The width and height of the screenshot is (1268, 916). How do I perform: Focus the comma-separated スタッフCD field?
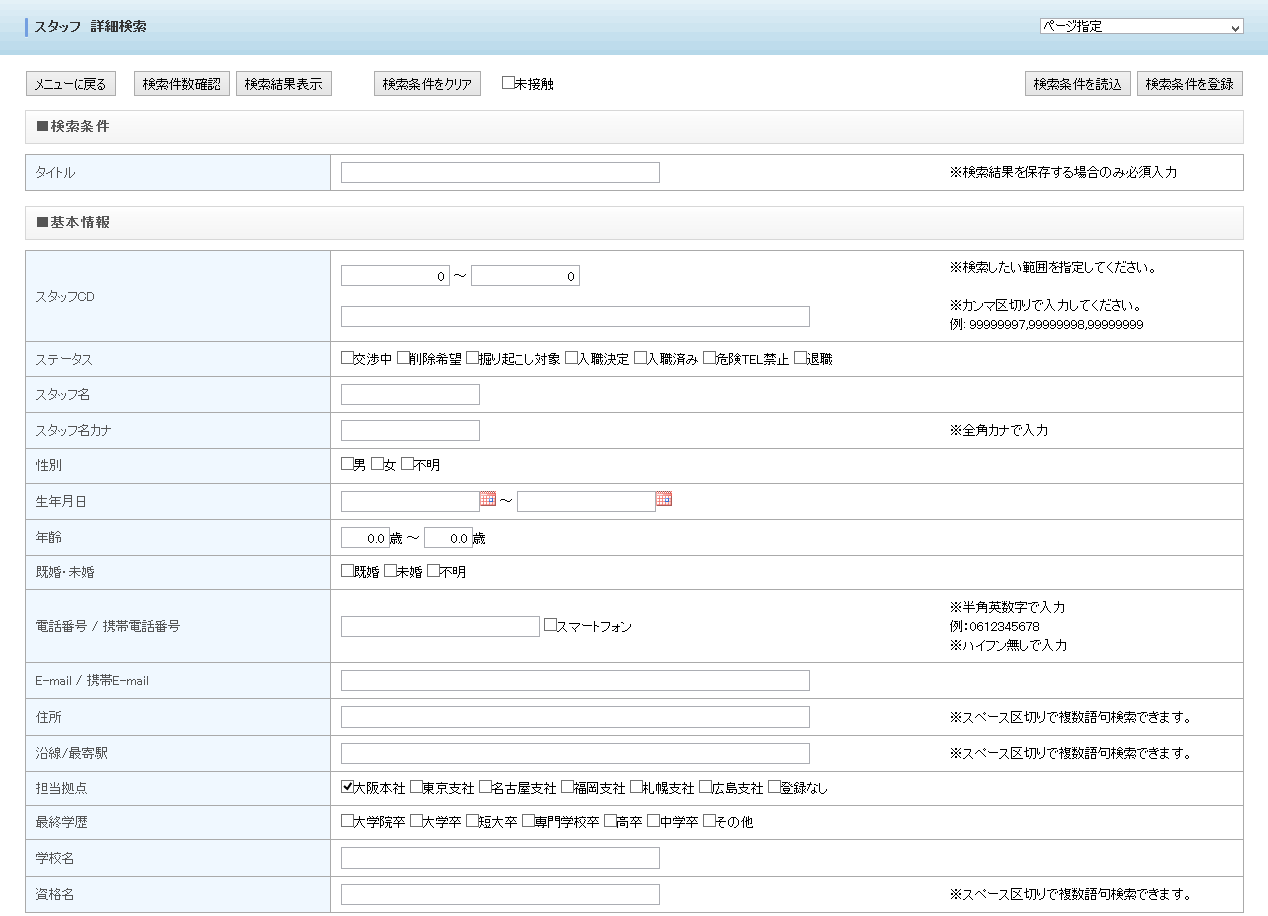[x=575, y=317]
